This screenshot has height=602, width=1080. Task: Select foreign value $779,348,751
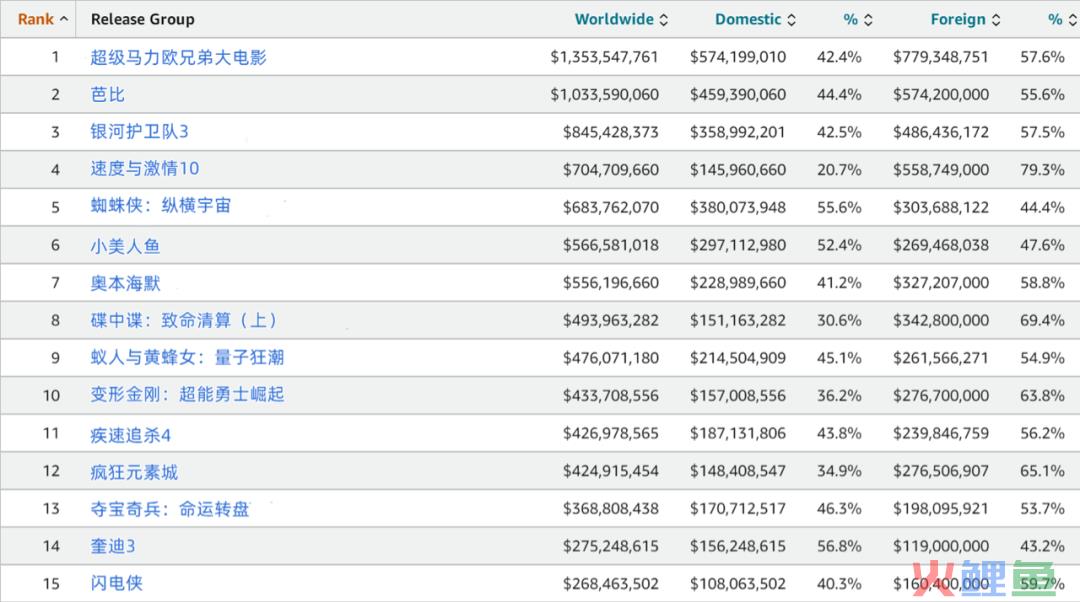[941, 57]
